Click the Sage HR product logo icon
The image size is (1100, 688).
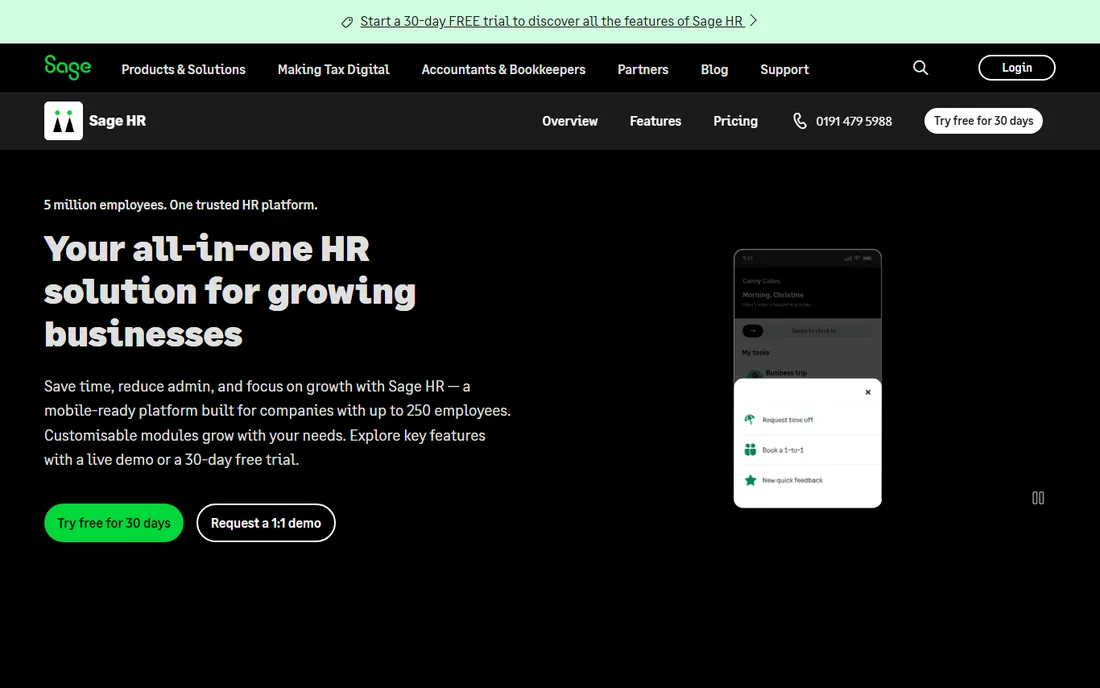click(x=63, y=121)
